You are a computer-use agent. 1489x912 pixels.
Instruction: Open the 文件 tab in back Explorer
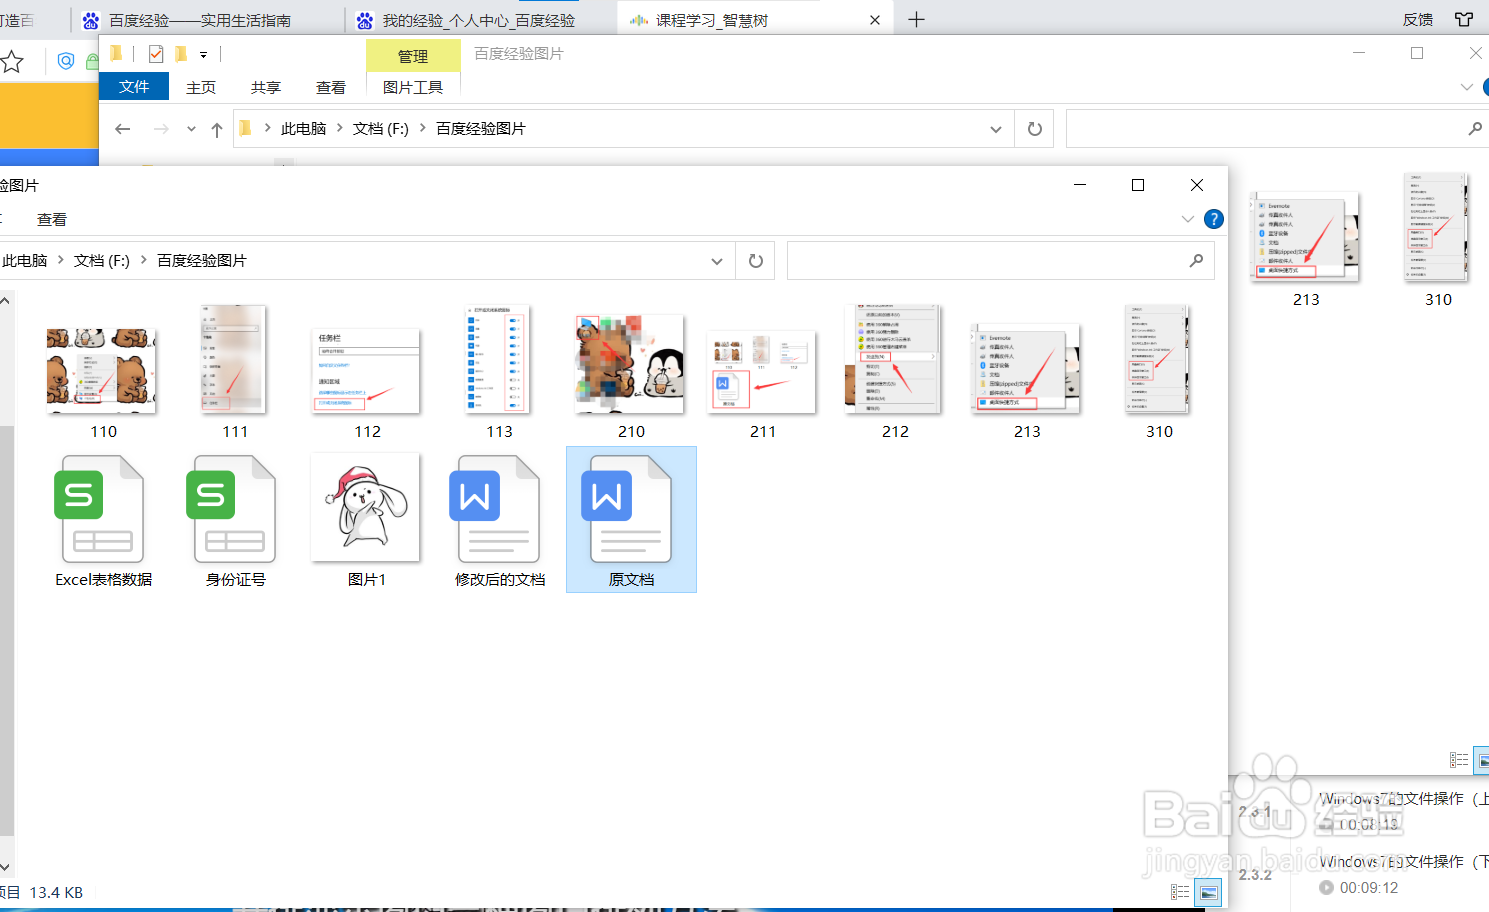[x=134, y=87]
